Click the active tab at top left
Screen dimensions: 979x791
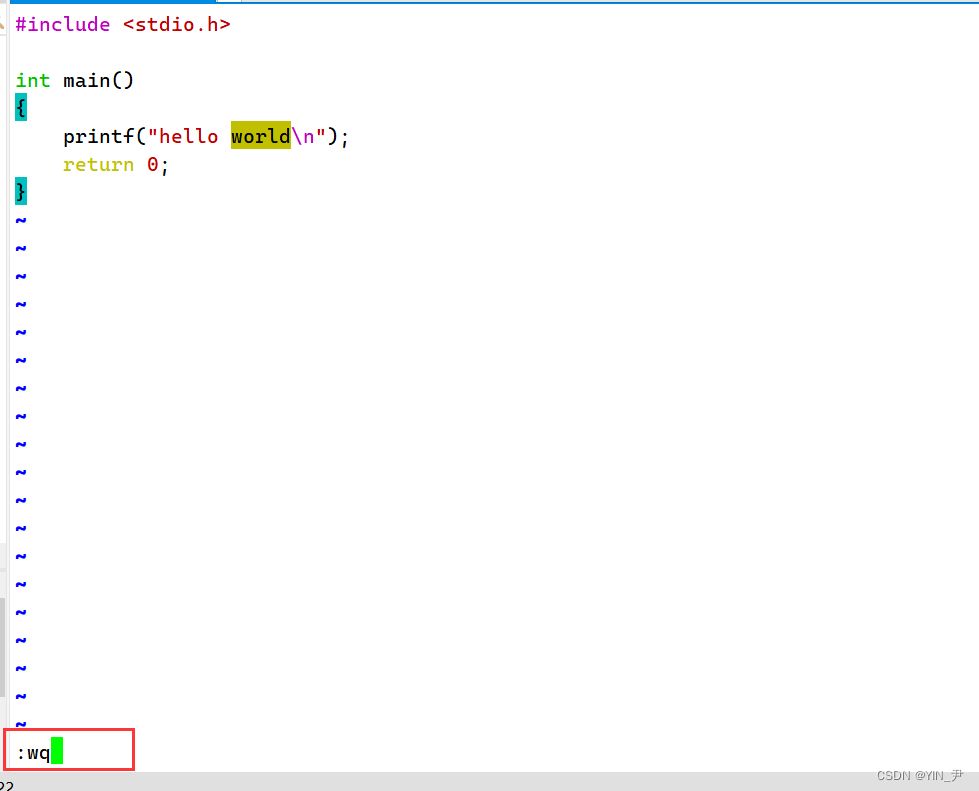(x=110, y=2)
